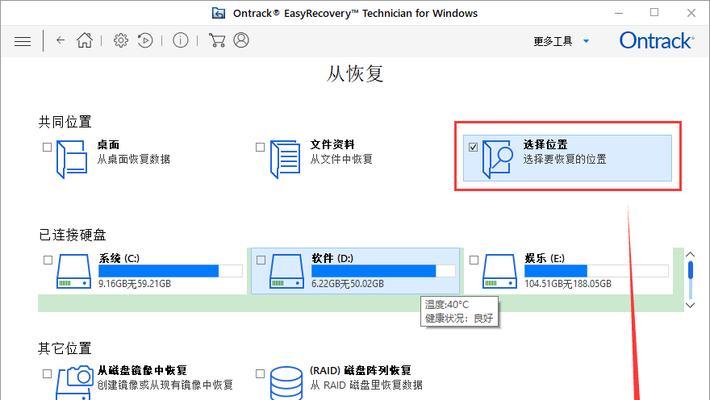Check the 娱乐 (E:) checkbox

474,260
